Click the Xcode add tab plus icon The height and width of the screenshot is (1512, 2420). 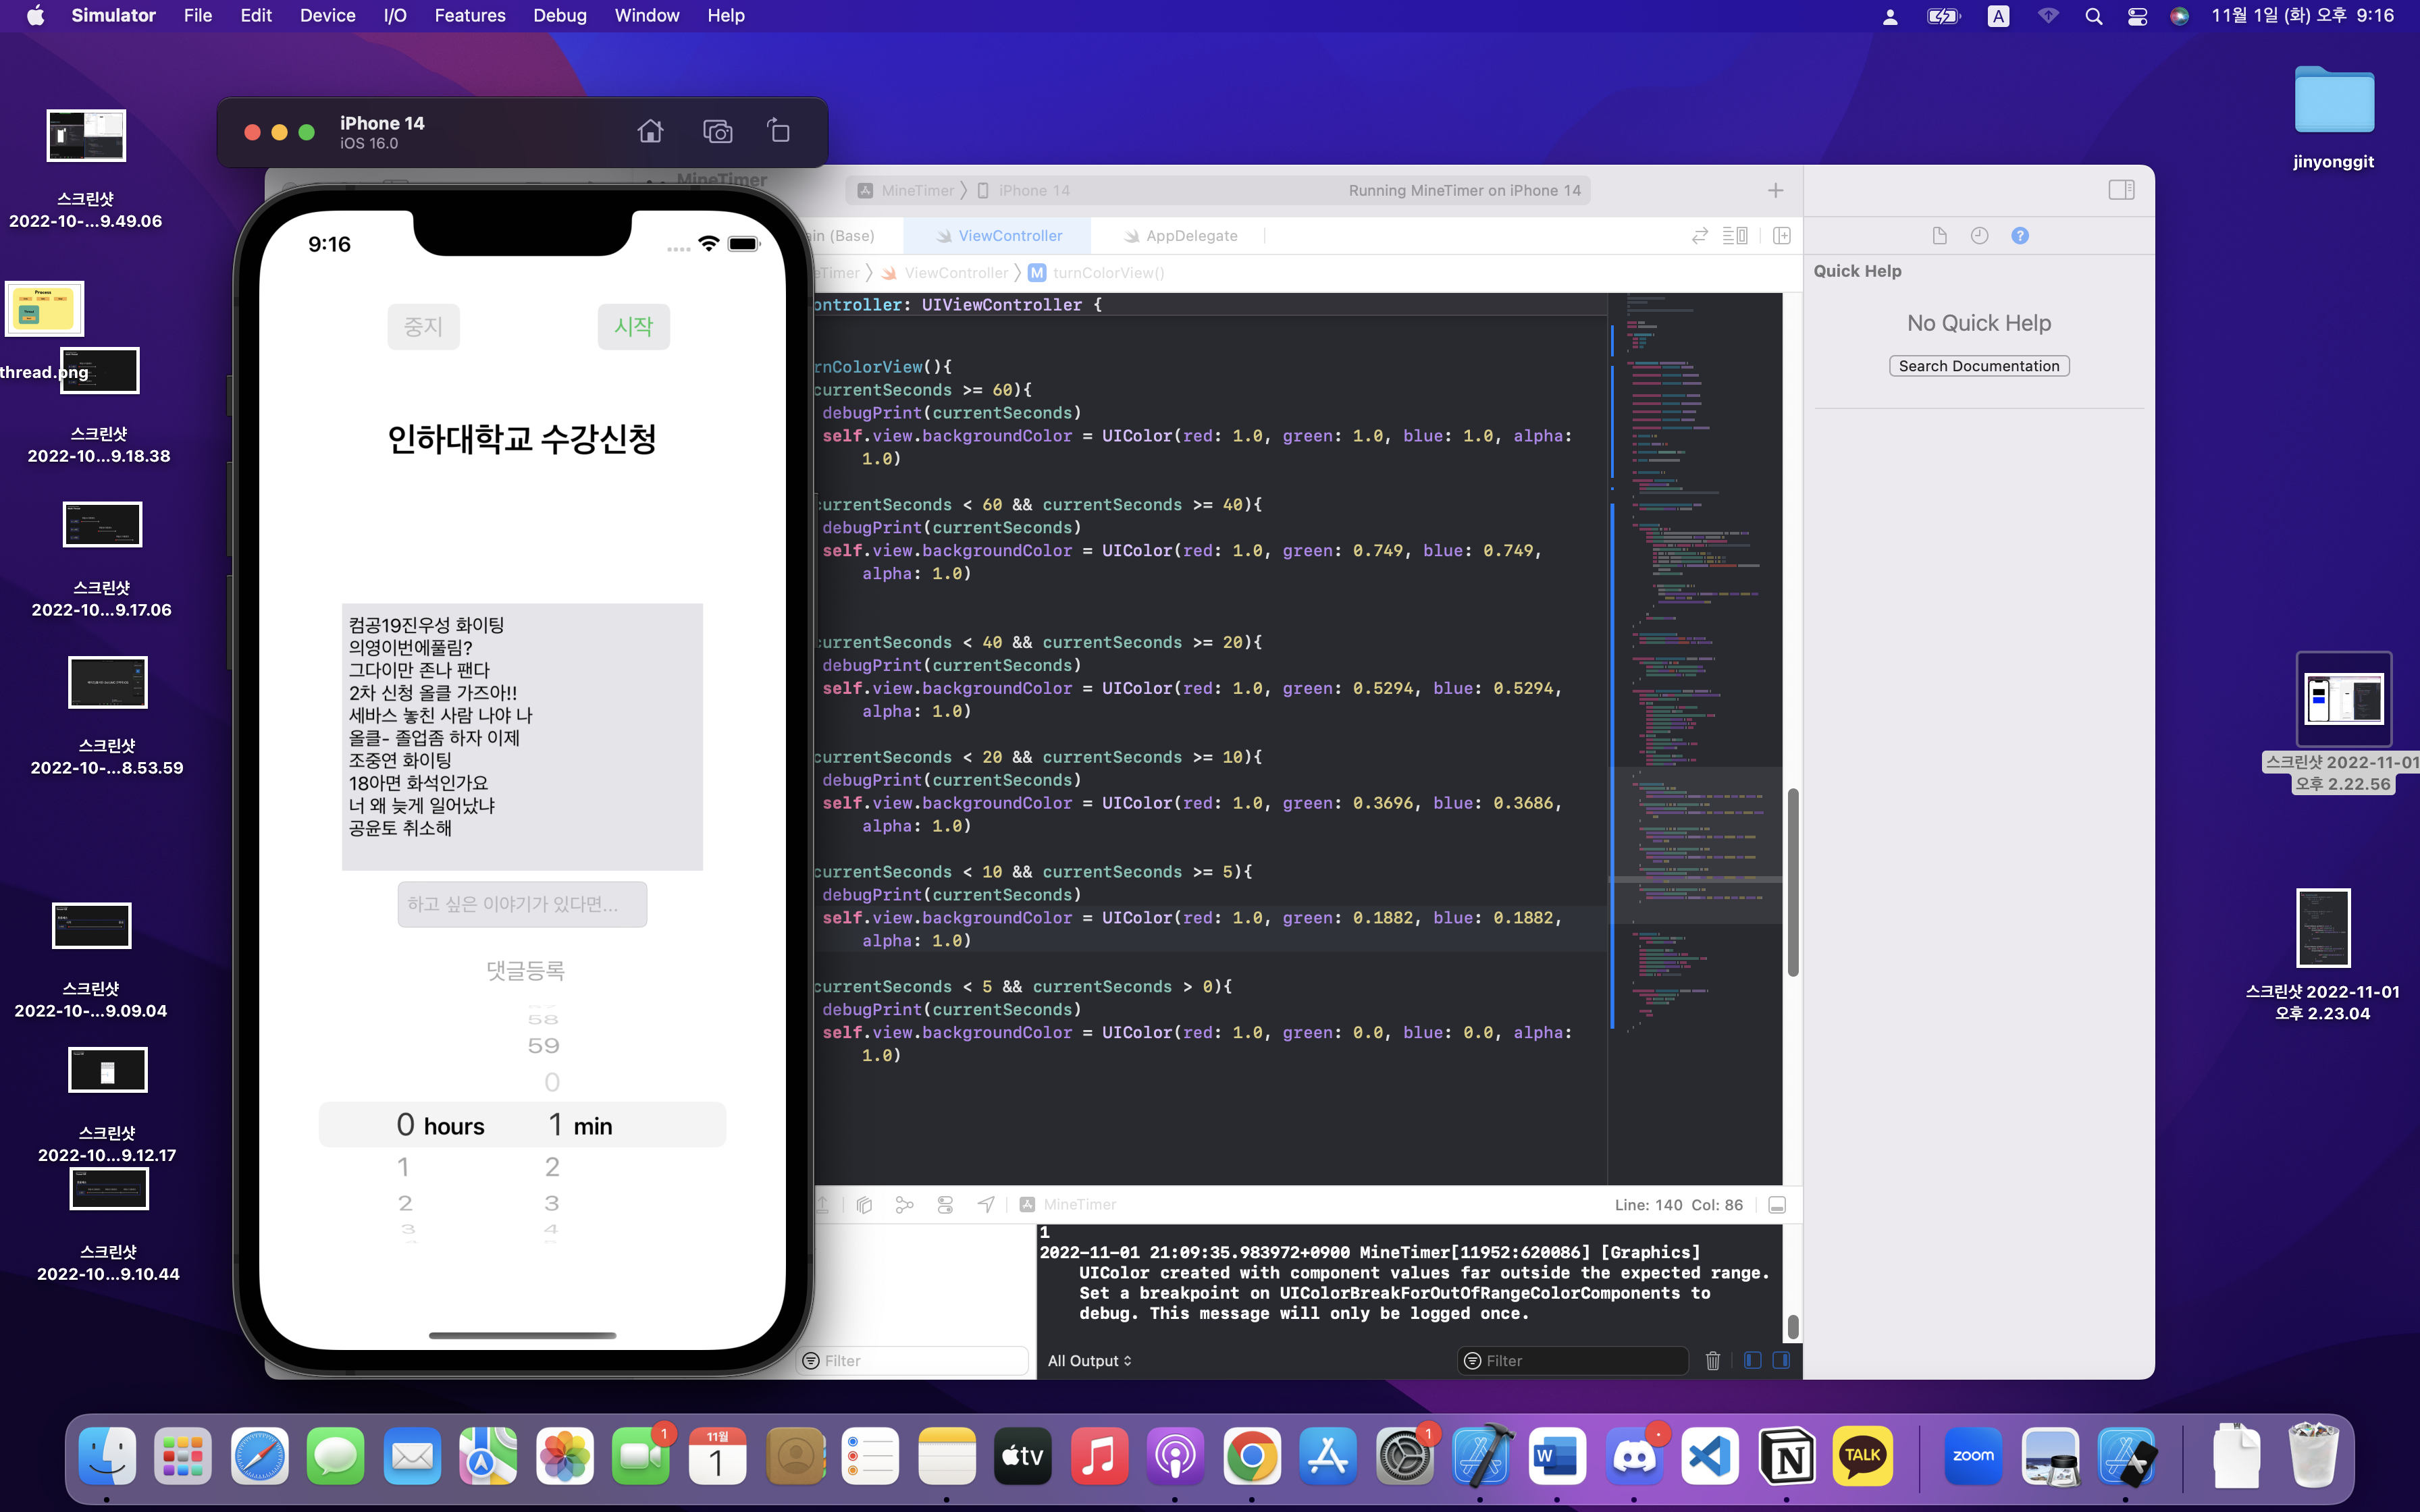tap(1776, 190)
